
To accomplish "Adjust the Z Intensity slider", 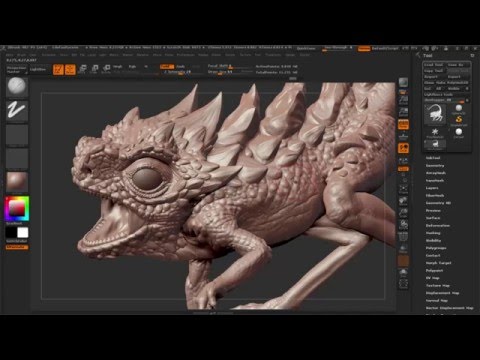I will pos(182,72).
